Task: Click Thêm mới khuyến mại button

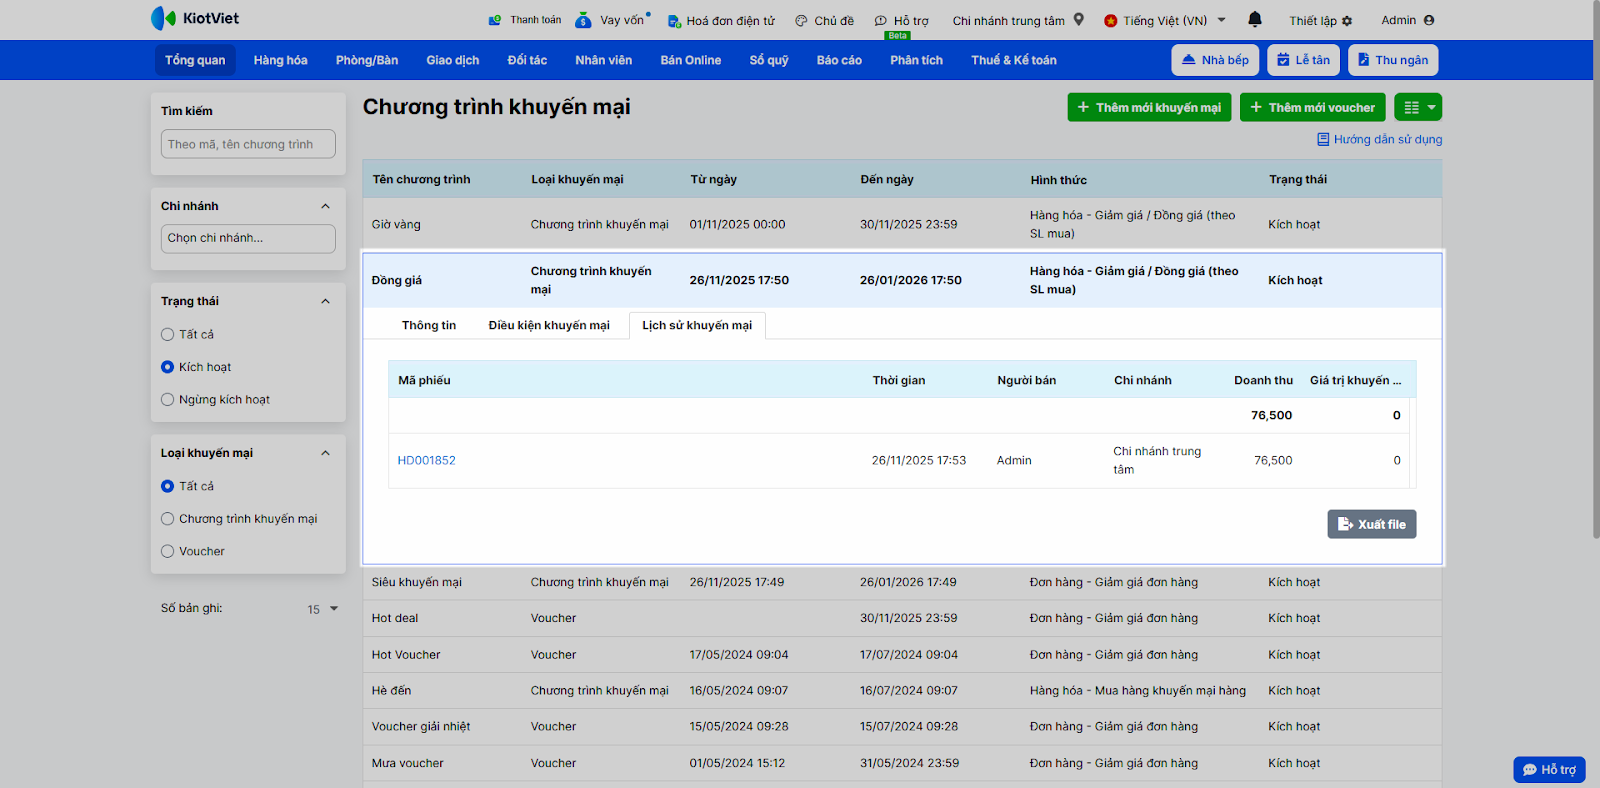Action: pos(1149,107)
